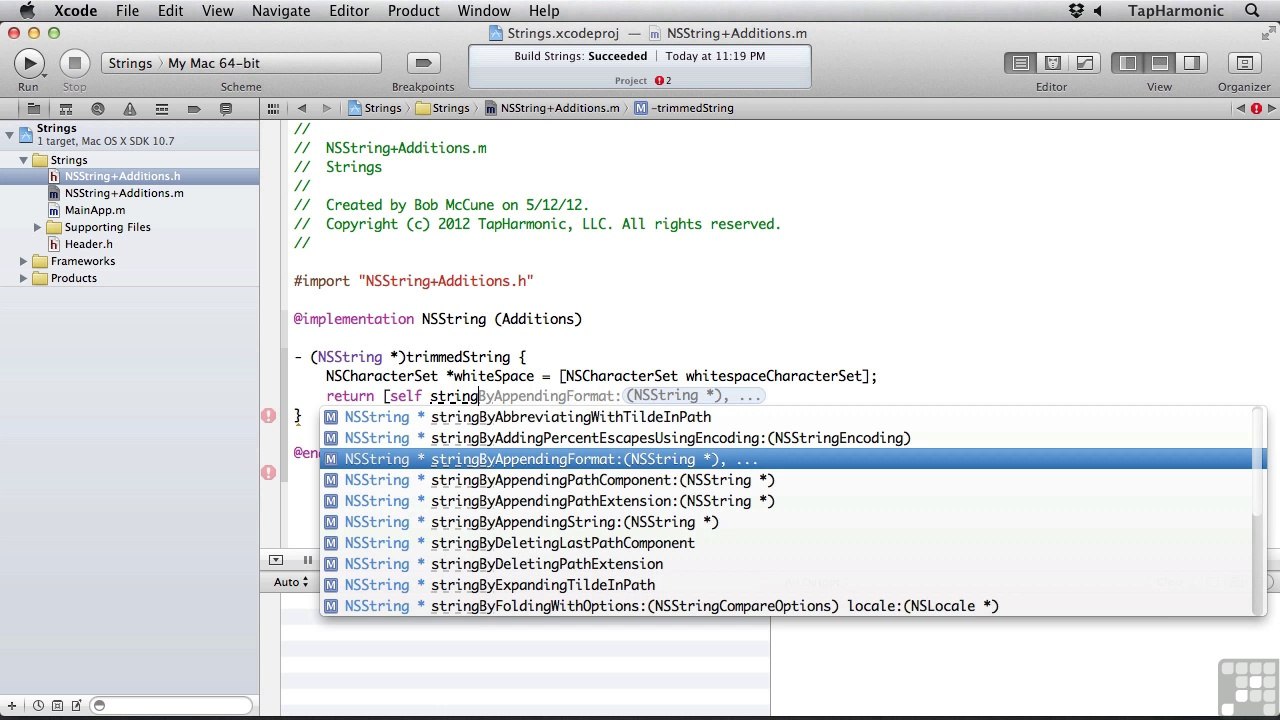This screenshot has height=720, width=1280.
Task: Expand the Supporting Files group
Action: 38,227
